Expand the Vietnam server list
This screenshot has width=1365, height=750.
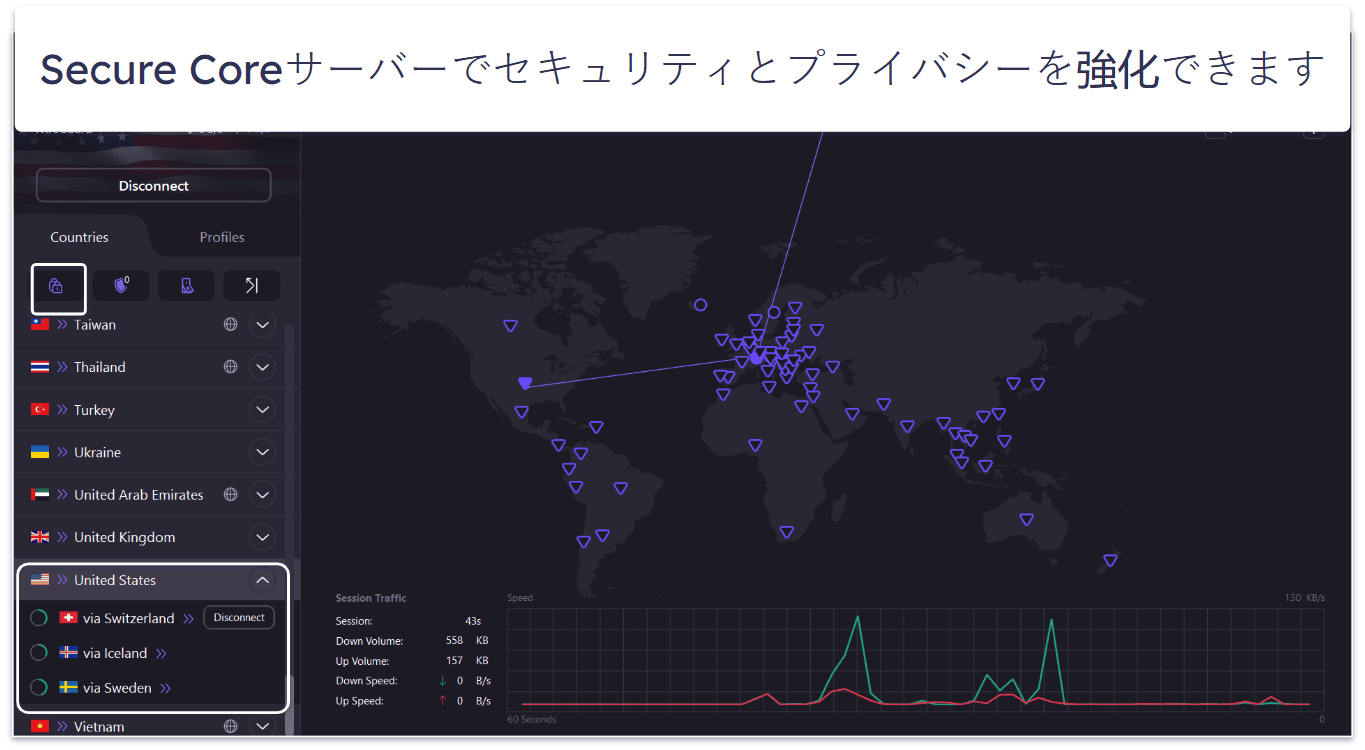tap(262, 726)
